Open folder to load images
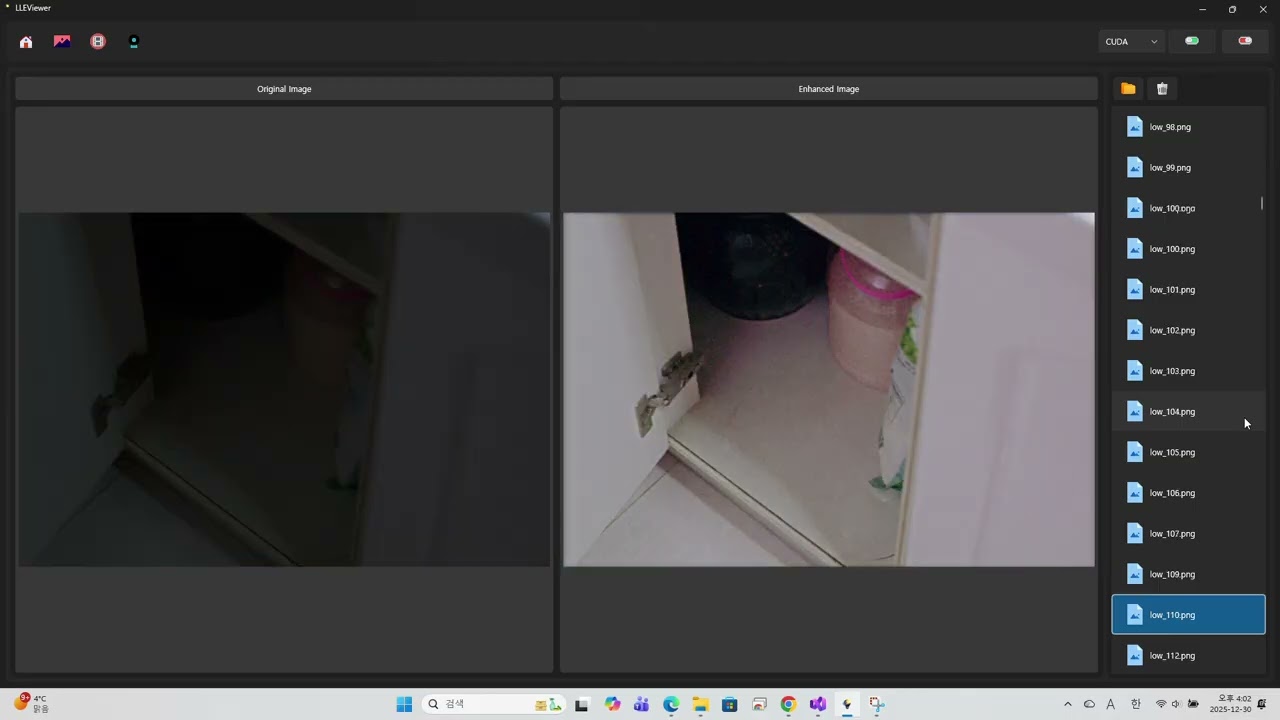The width and height of the screenshot is (1280, 720). click(1128, 89)
